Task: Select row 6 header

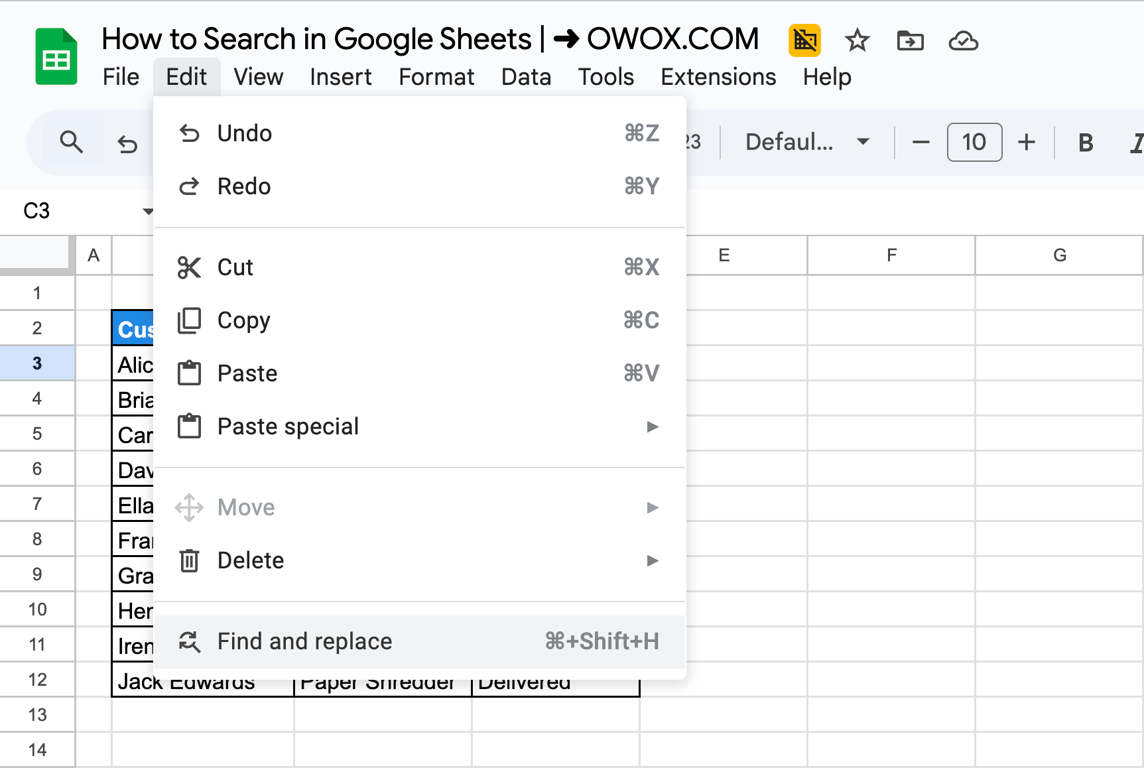Action: pos(37,469)
